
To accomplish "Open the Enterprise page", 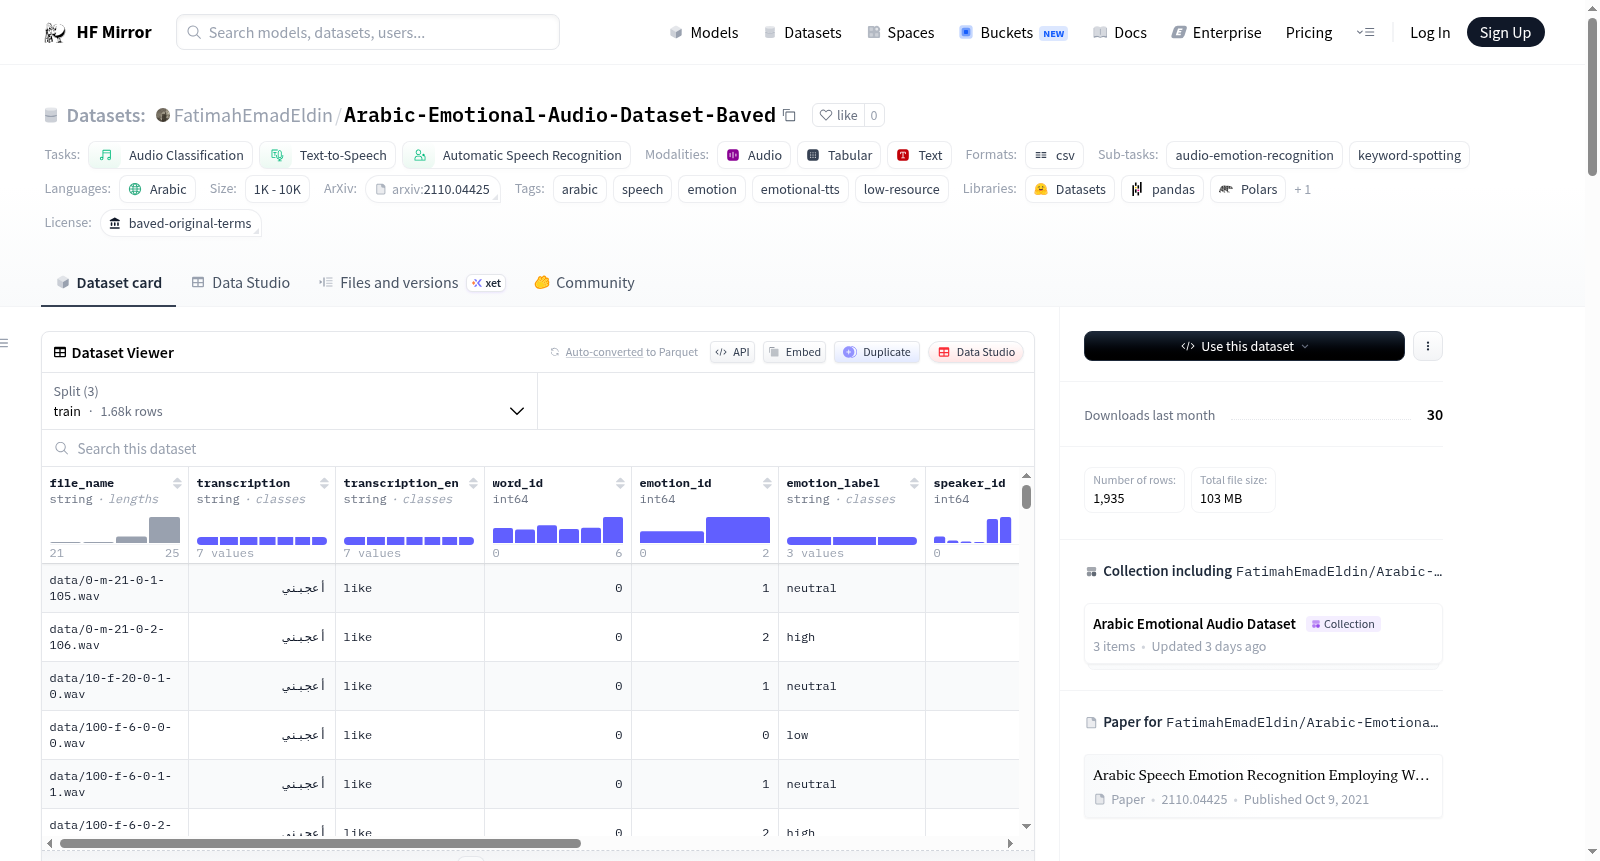I will (1216, 33).
